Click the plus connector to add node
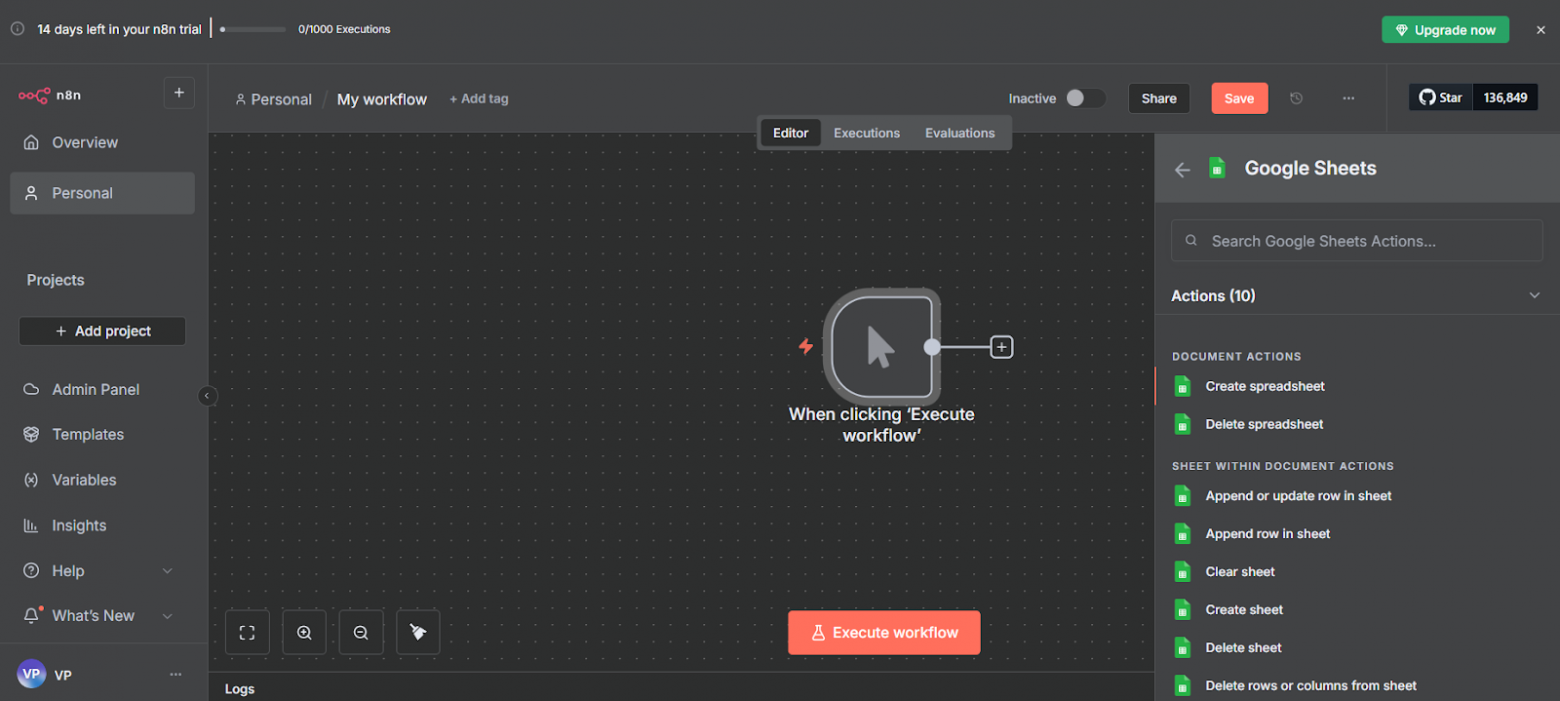Viewport: 1560px width, 701px height. coord(1001,347)
